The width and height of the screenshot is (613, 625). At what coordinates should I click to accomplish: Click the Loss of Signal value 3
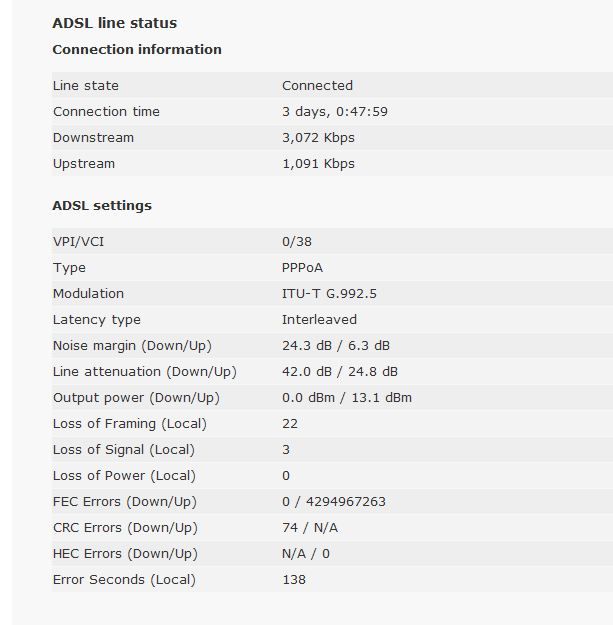(x=286, y=450)
